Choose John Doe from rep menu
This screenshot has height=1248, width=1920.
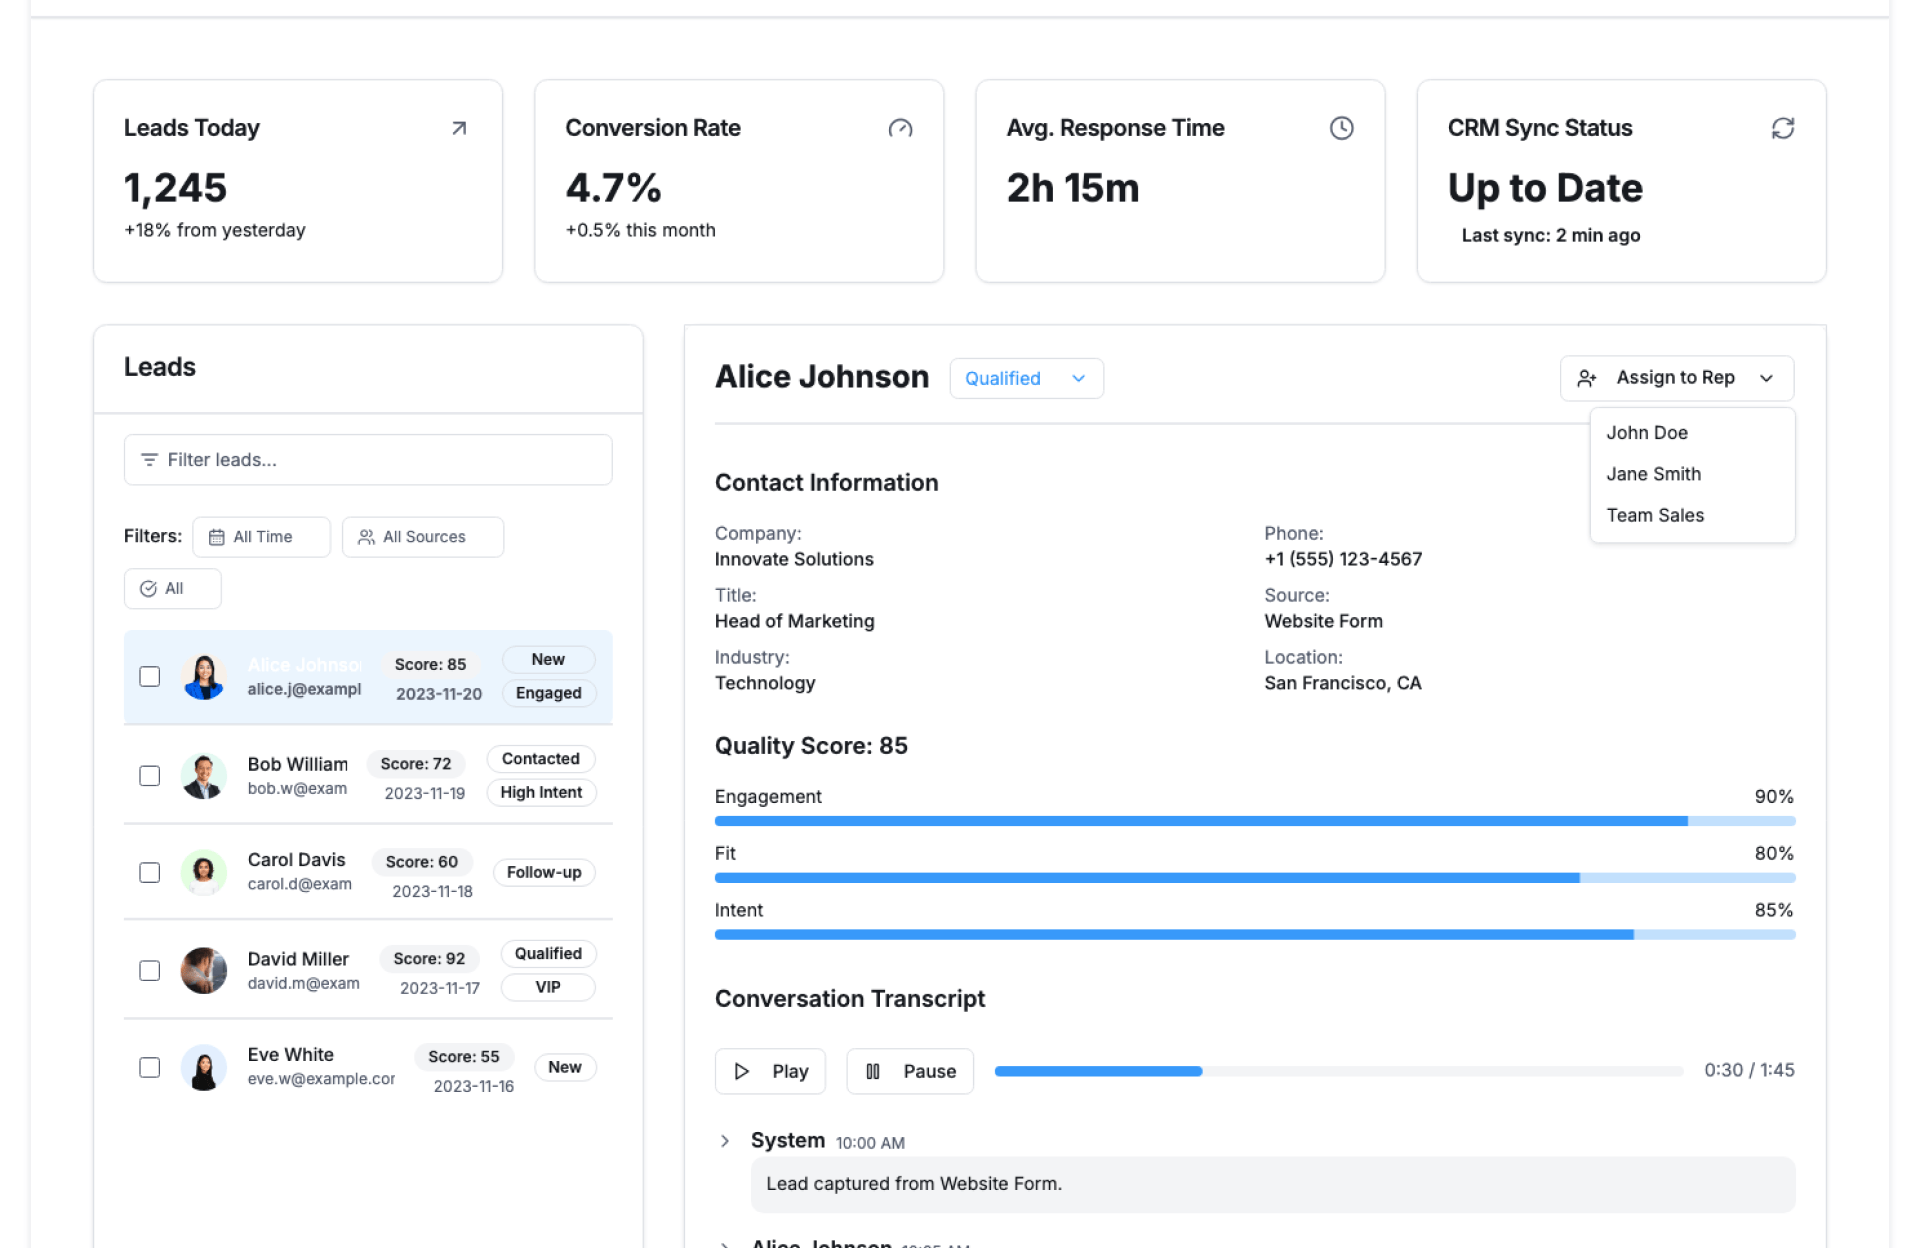click(x=1647, y=433)
